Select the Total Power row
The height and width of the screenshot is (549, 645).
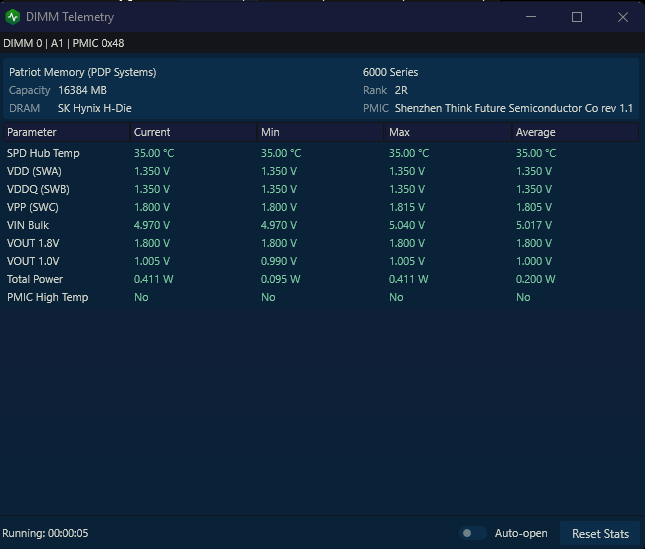click(x=321, y=279)
